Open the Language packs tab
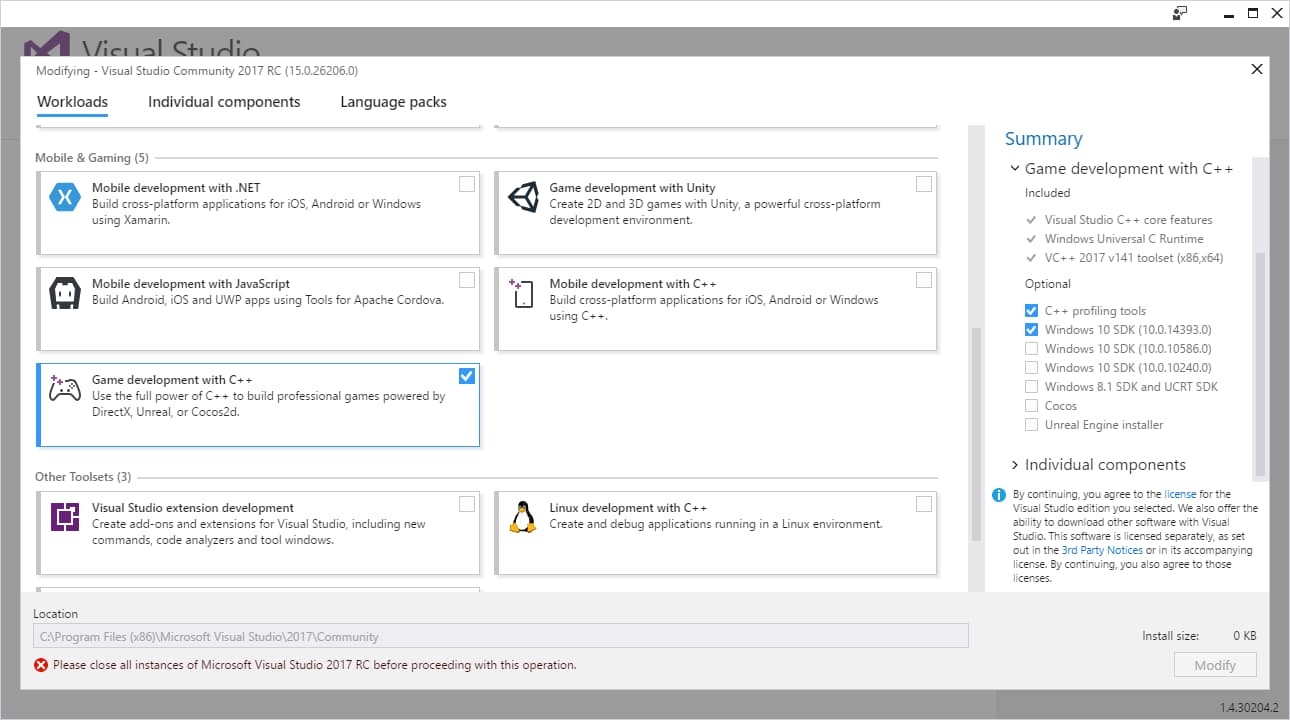1290x720 pixels. click(x=393, y=102)
